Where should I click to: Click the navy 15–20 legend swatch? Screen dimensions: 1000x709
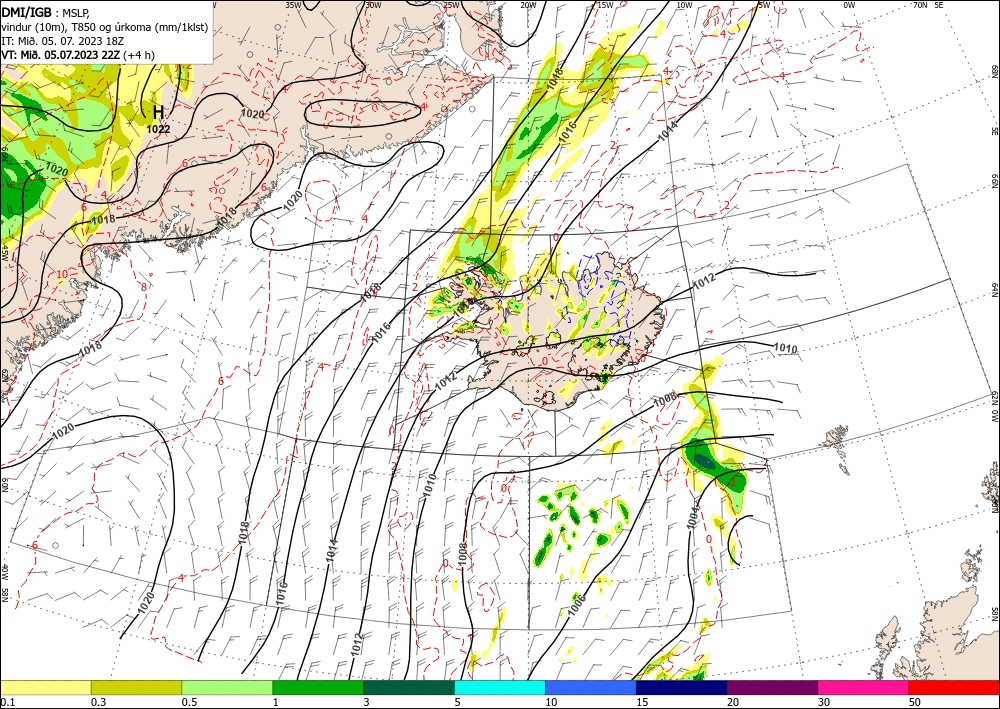(x=681, y=687)
